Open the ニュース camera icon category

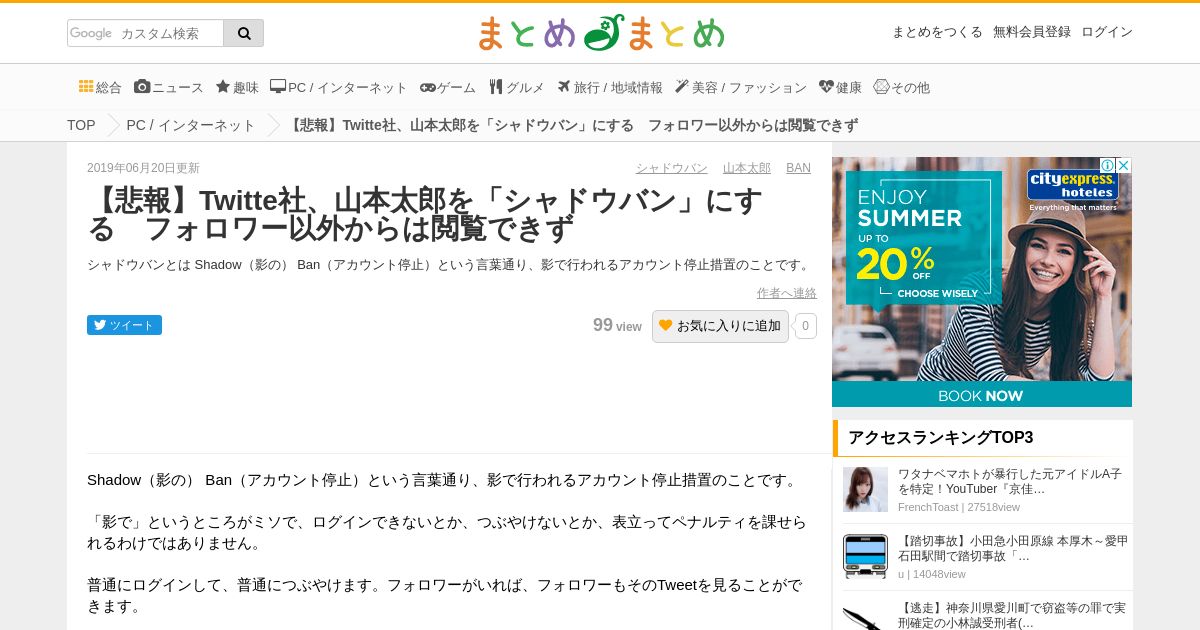[168, 87]
